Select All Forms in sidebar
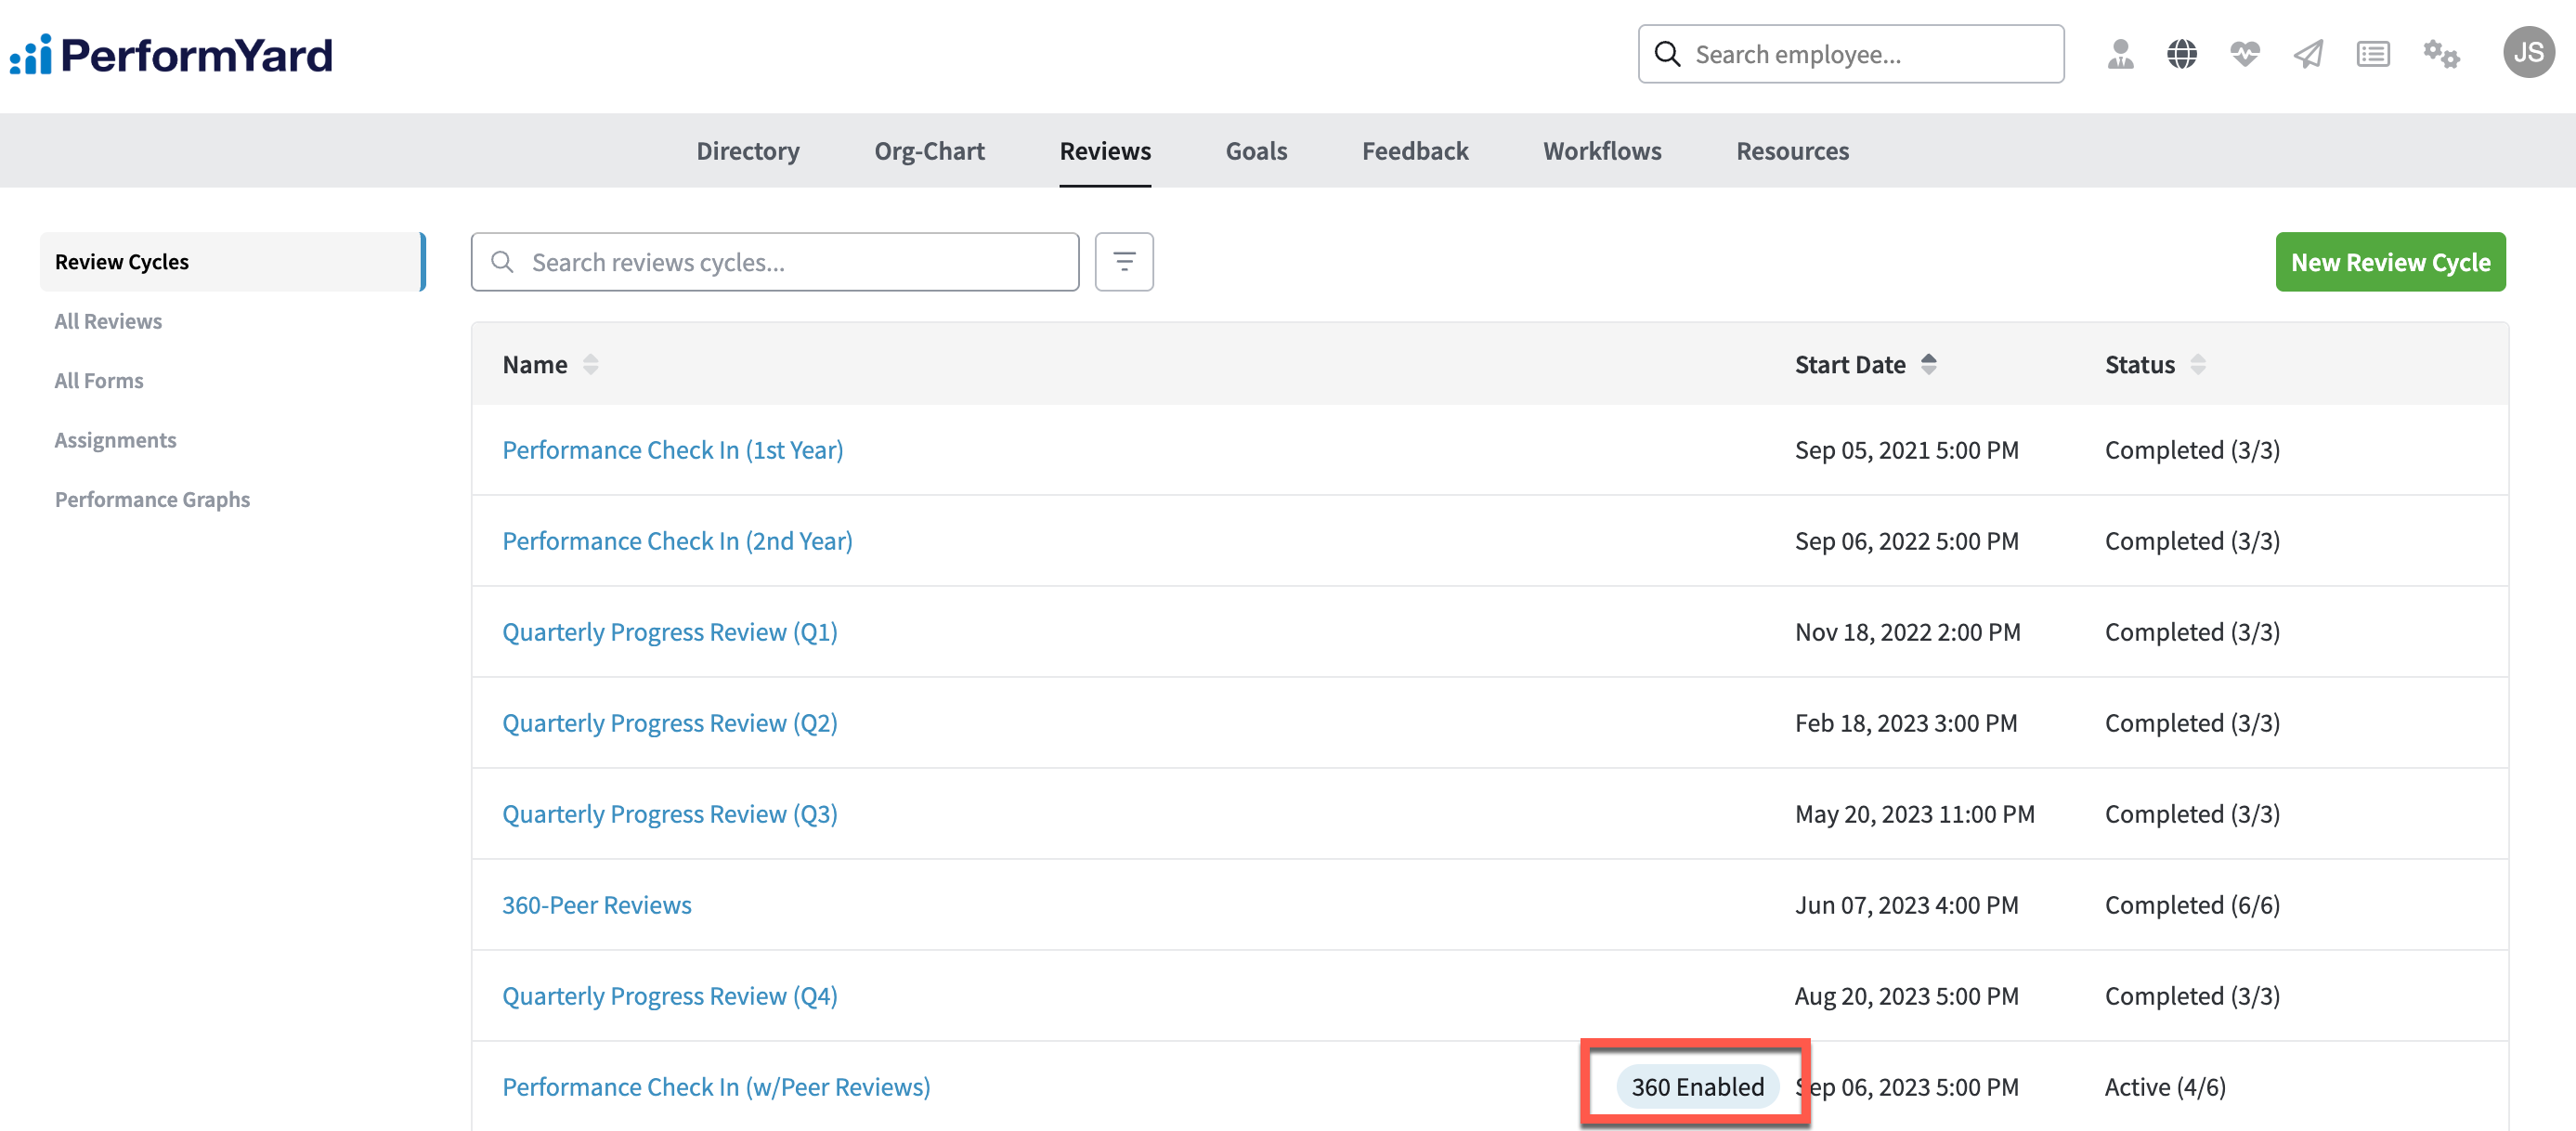 click(99, 381)
